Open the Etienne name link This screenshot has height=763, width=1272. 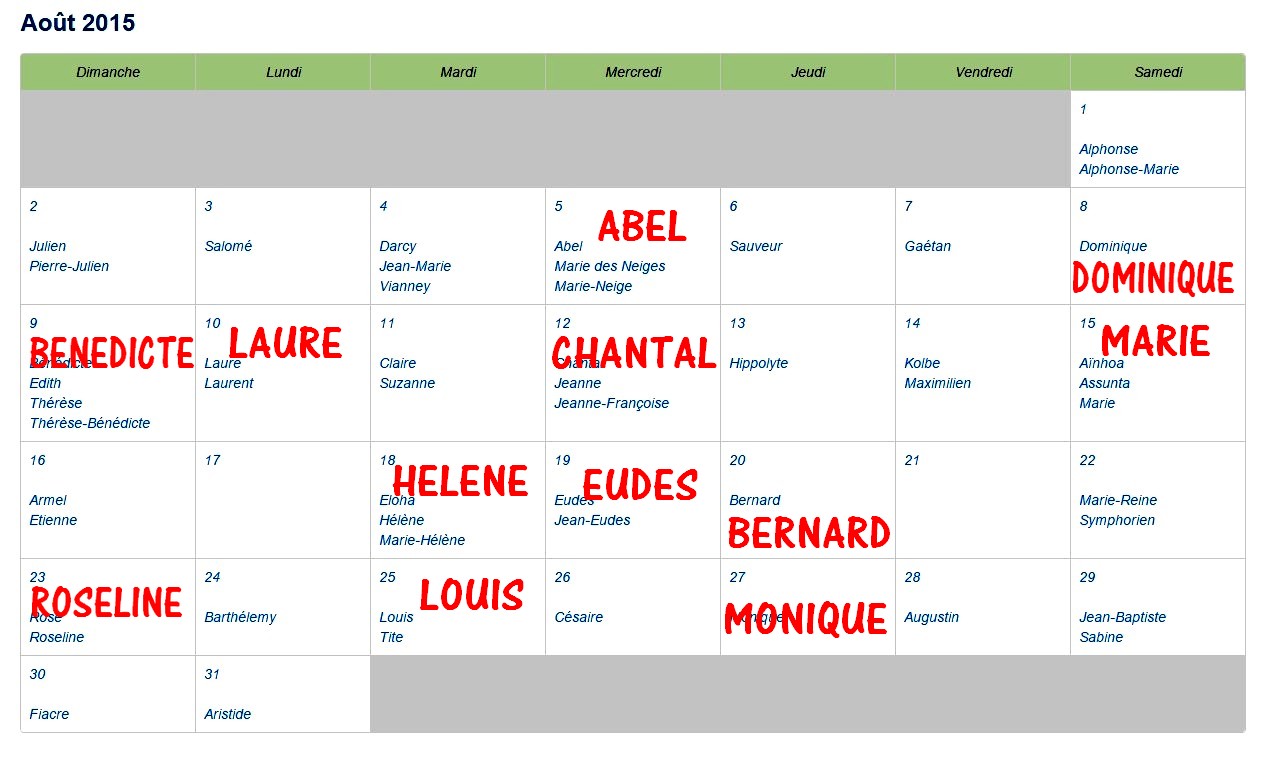(x=53, y=520)
